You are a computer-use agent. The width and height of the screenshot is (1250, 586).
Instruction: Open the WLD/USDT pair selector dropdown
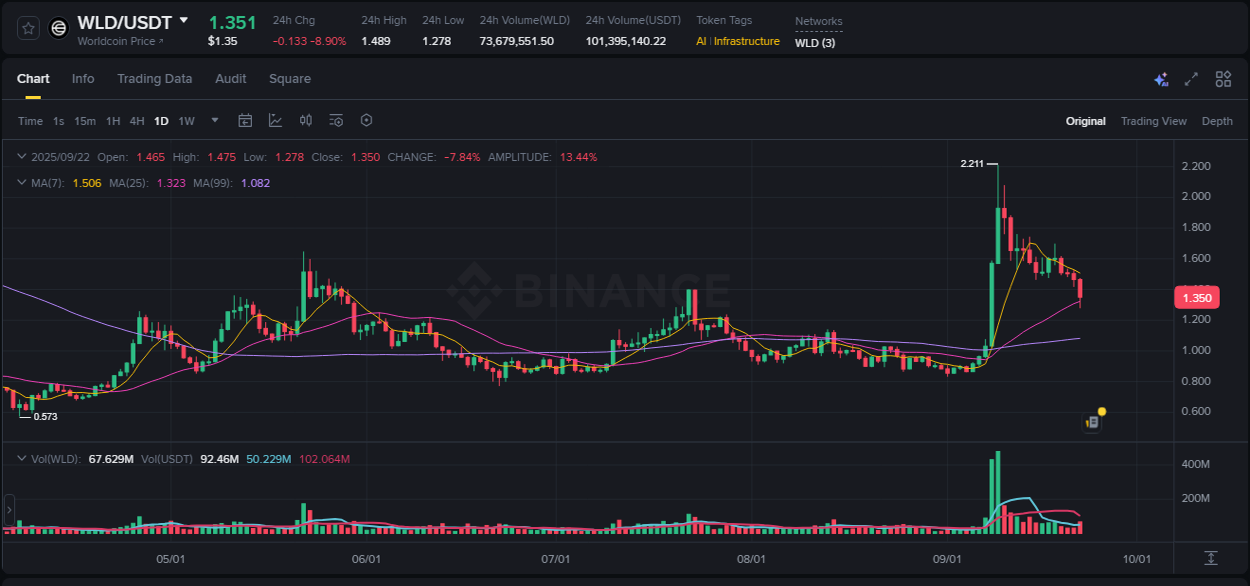coord(130,20)
